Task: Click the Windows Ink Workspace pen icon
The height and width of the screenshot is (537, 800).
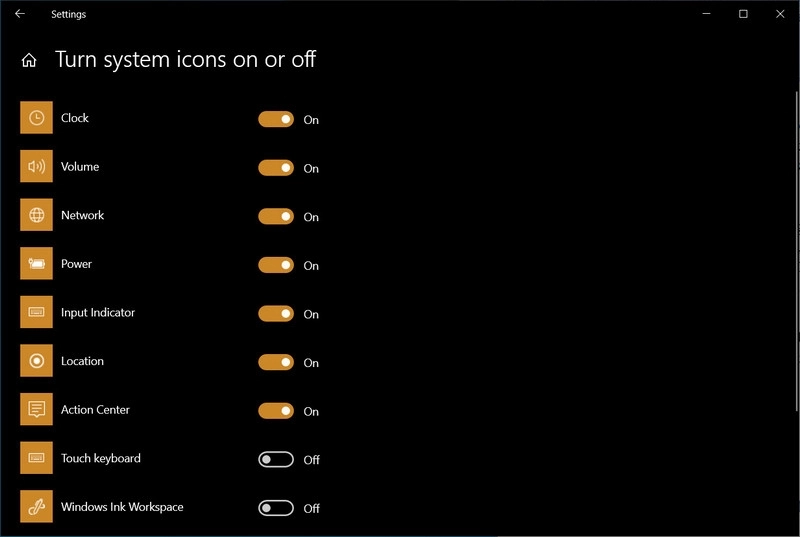Action: (36, 506)
